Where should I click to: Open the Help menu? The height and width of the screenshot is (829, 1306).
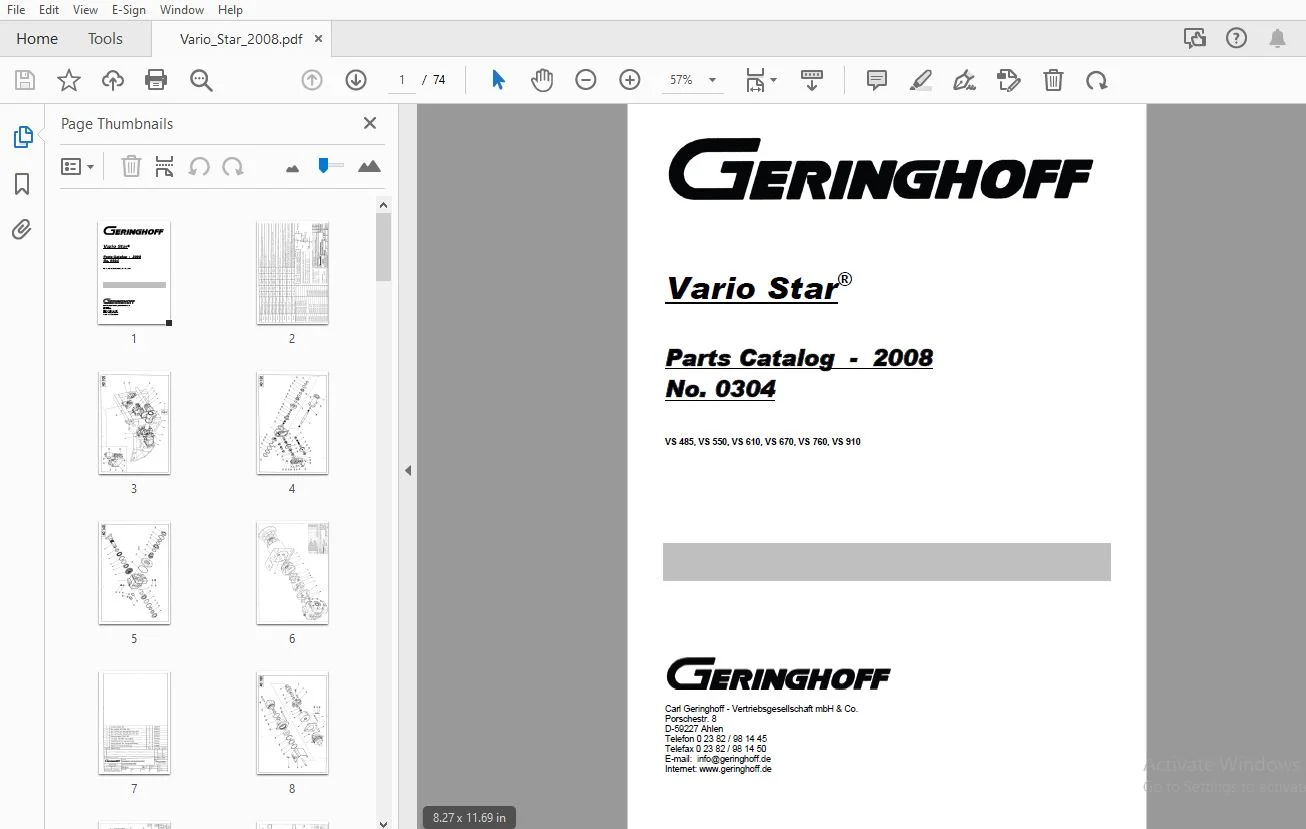230,9
